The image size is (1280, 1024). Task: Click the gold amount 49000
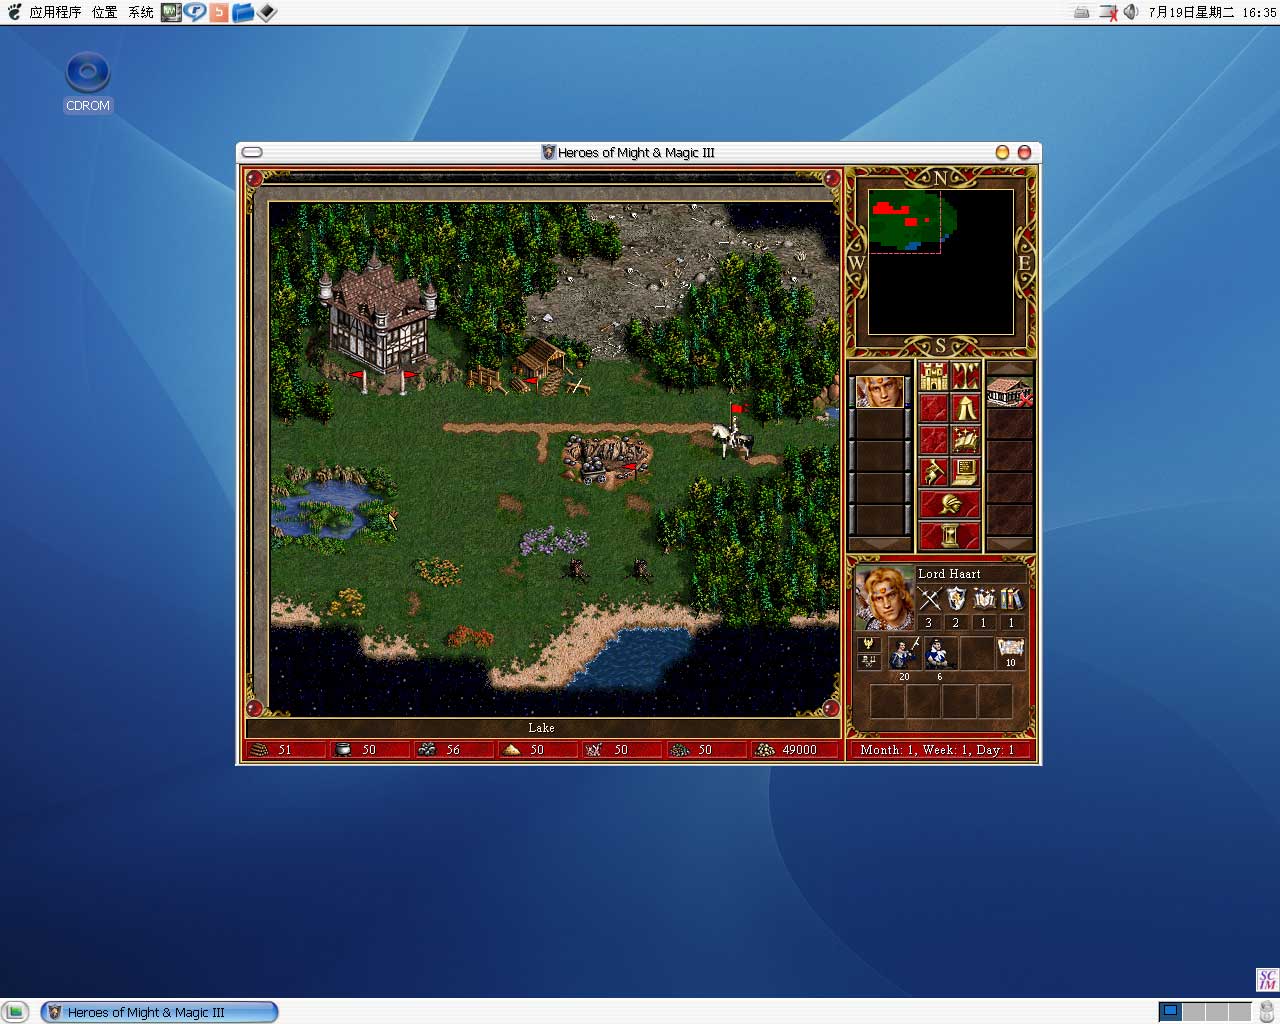coord(799,749)
